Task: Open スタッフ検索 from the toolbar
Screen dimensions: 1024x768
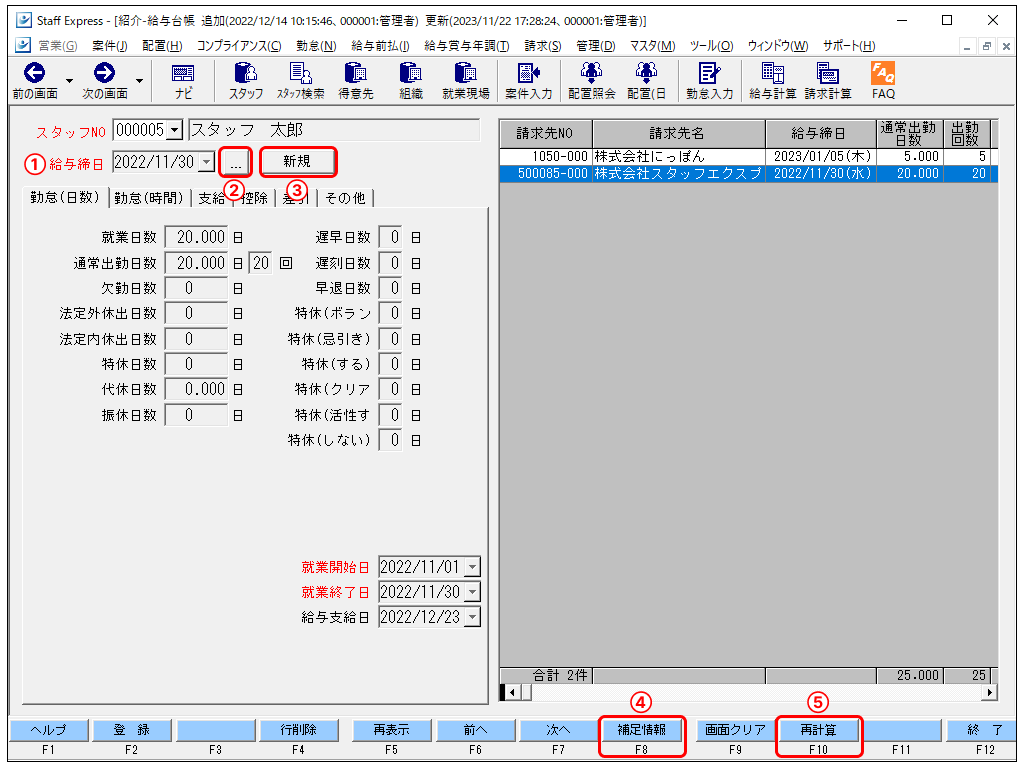Action: pos(300,80)
